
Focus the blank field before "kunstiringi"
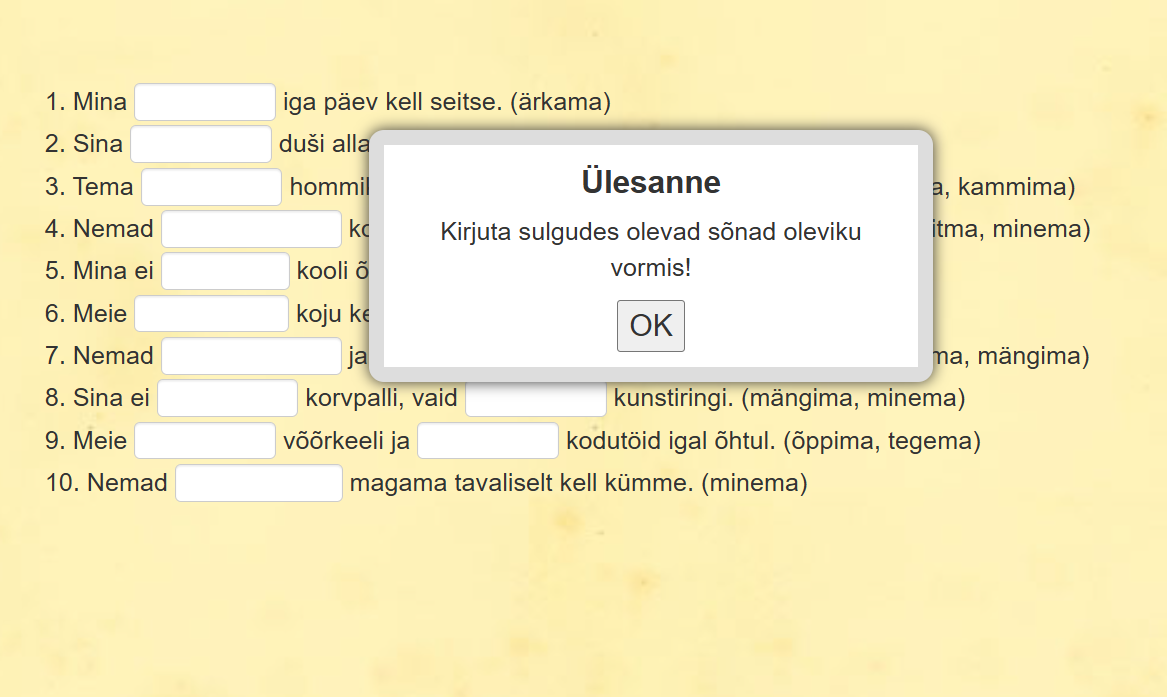[x=536, y=398]
